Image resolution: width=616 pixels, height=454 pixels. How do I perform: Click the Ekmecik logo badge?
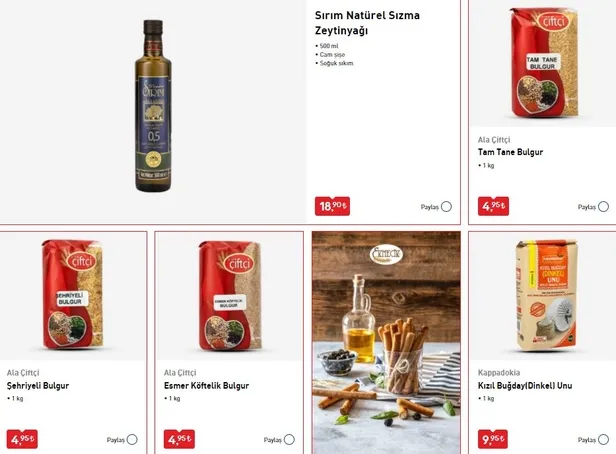[x=386, y=254]
